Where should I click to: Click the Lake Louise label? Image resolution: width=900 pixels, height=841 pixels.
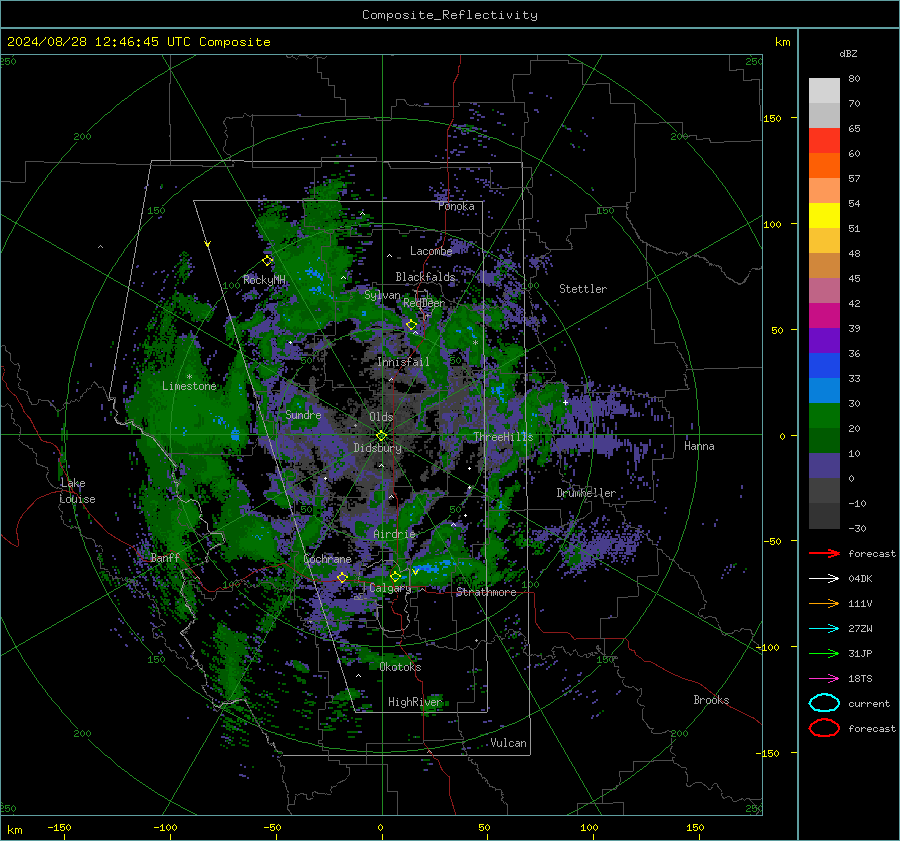[77, 491]
